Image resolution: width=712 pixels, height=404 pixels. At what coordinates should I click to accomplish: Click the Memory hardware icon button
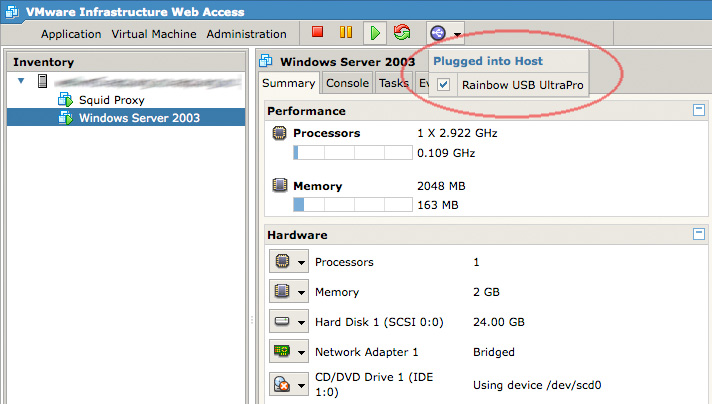pos(282,291)
